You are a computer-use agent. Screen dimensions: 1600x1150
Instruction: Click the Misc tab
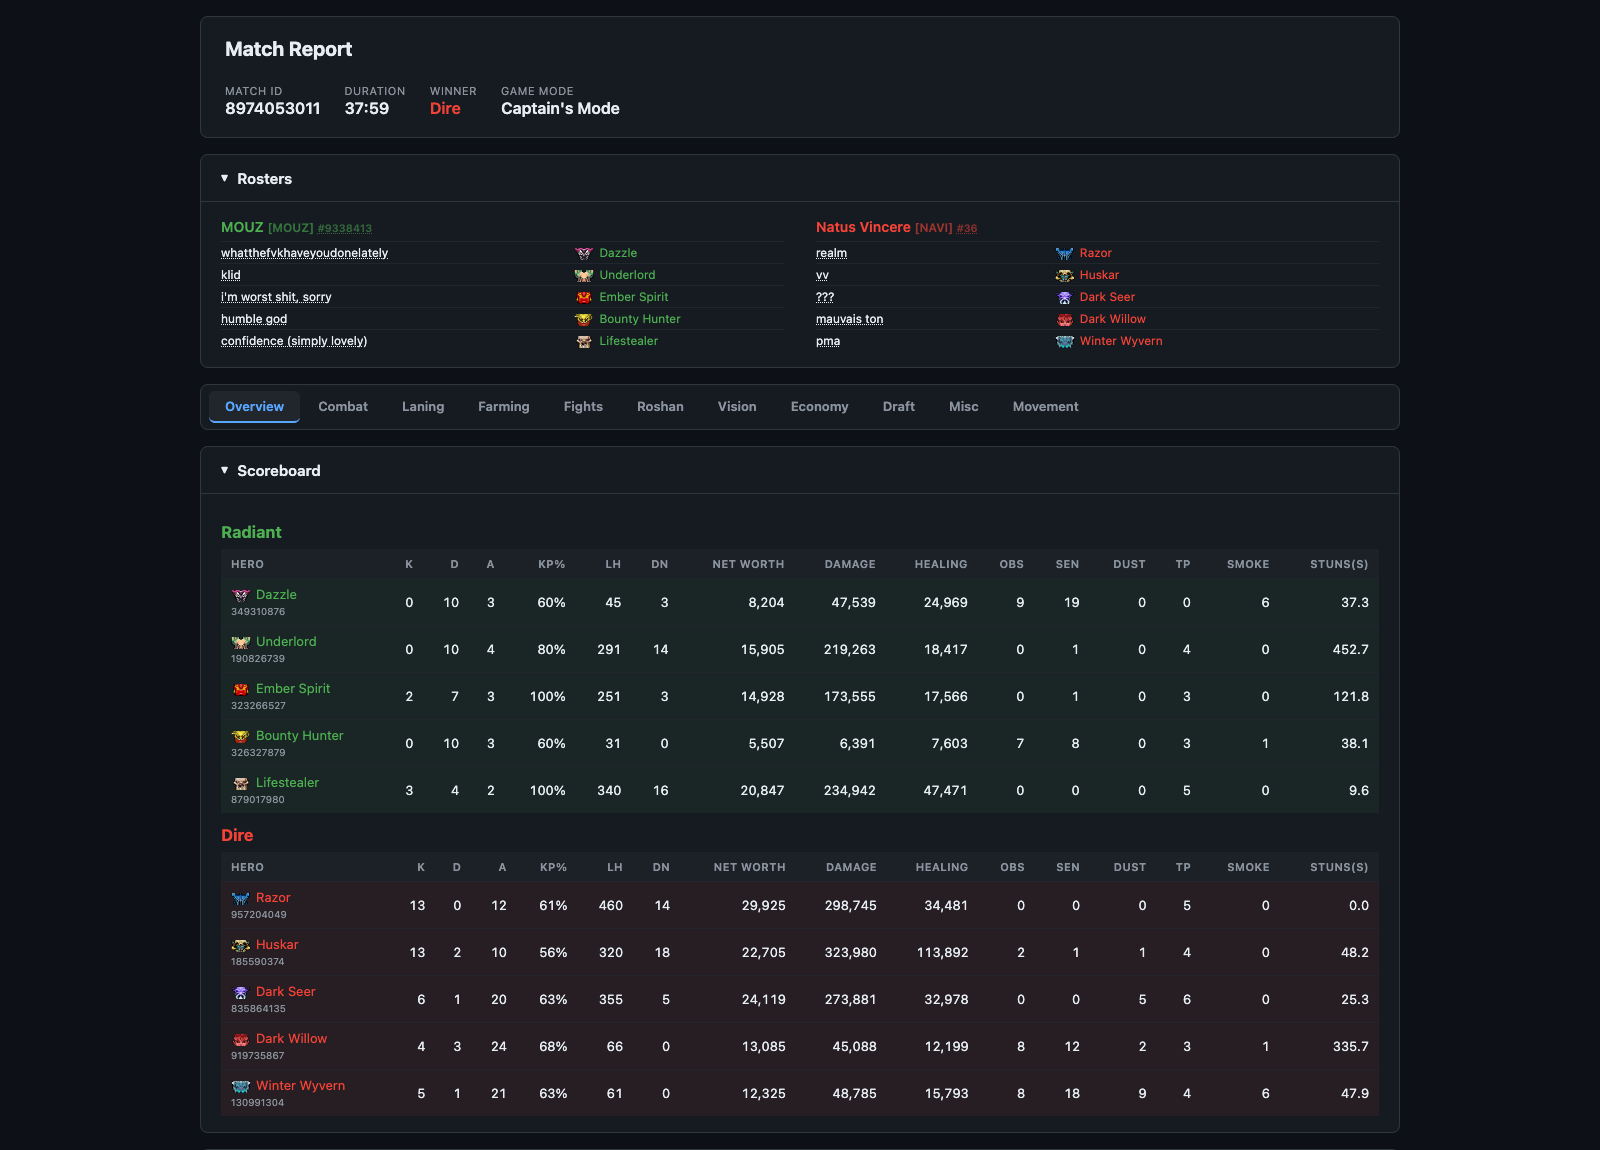(964, 407)
